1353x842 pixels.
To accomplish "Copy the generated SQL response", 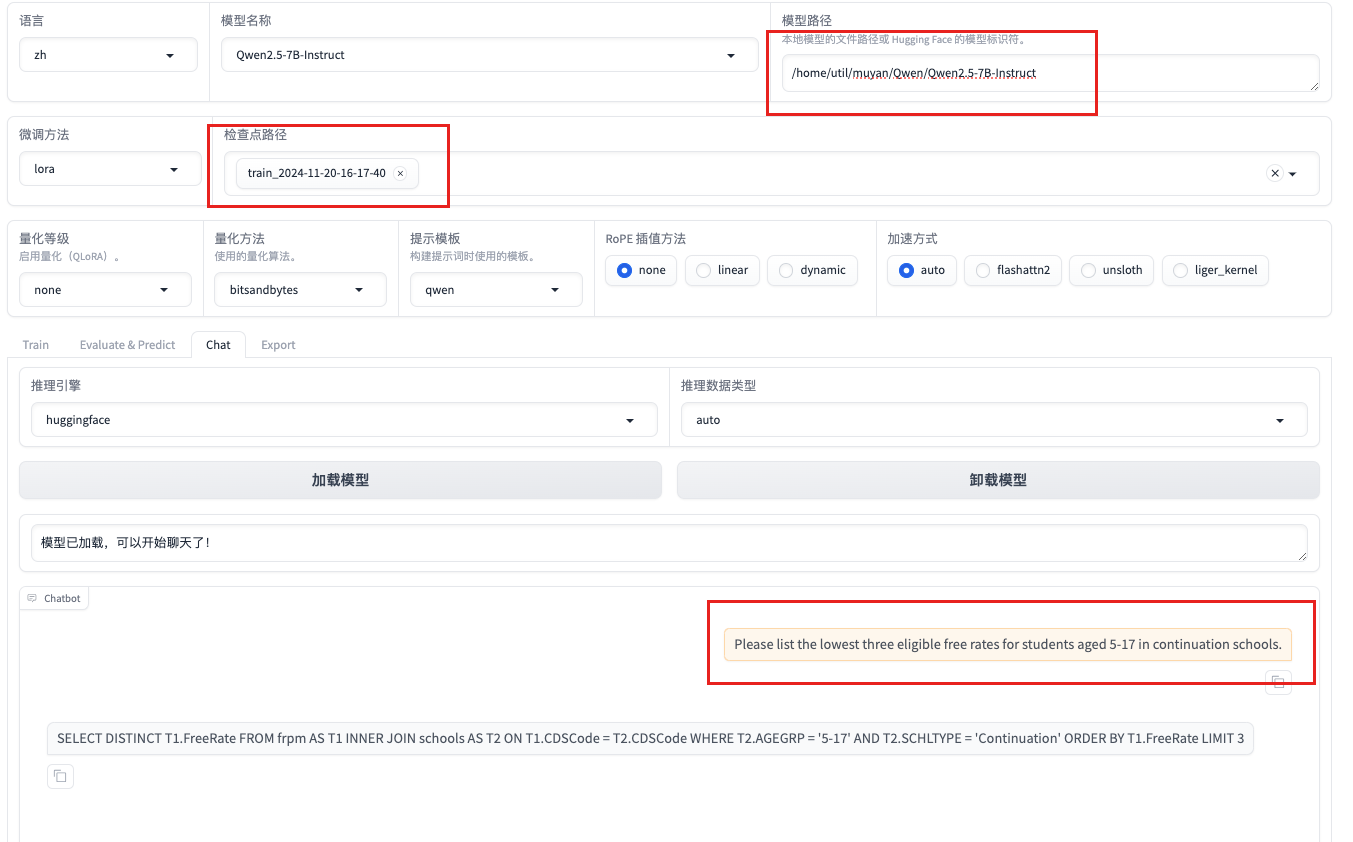I will coord(60,776).
